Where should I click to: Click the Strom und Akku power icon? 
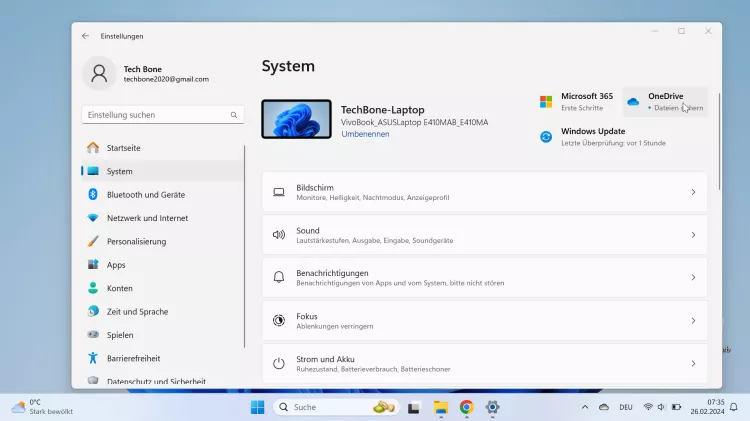pos(279,363)
